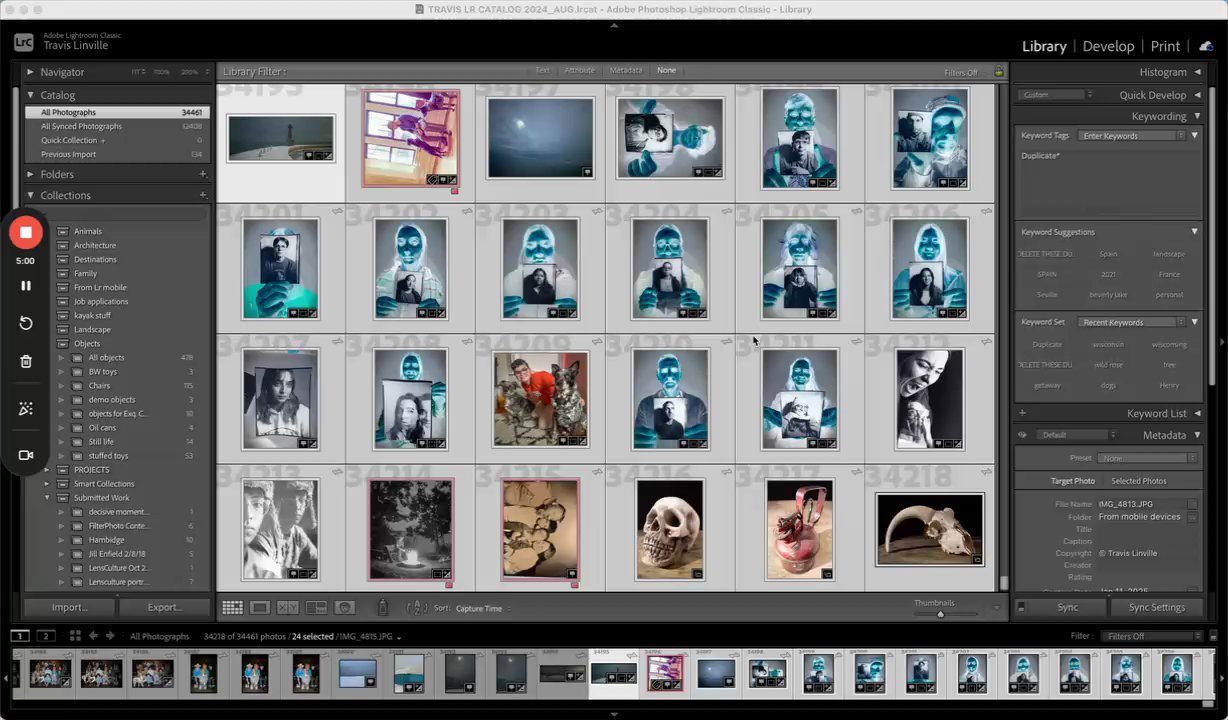Delete the recording with the trash icon
Viewport: 1228px width, 720px height.
(26, 361)
